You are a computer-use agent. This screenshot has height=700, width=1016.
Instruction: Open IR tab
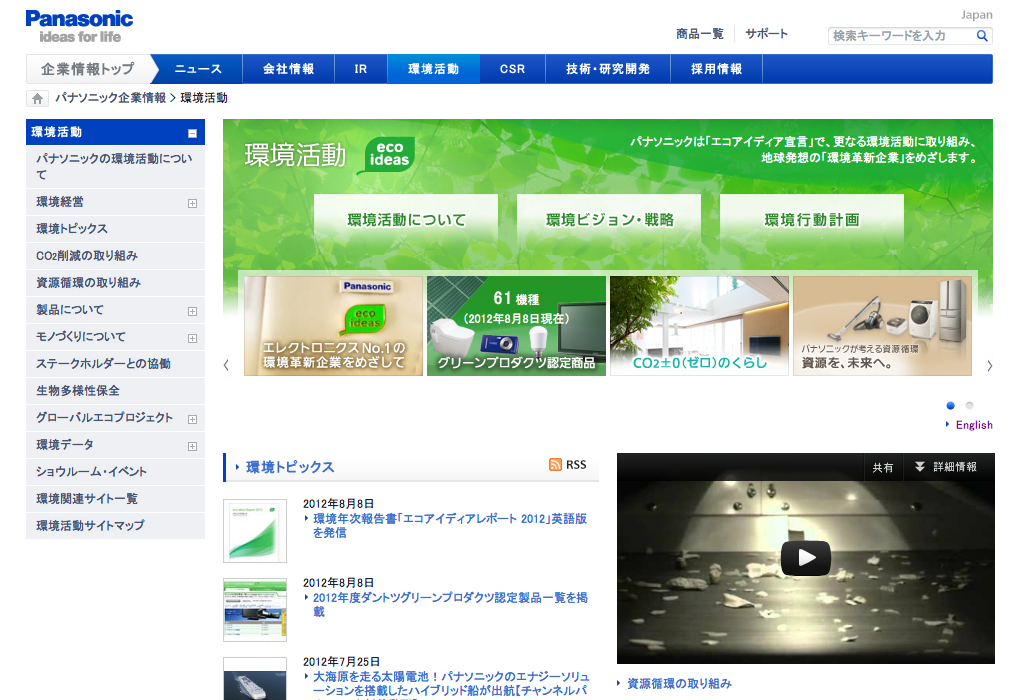click(x=361, y=69)
